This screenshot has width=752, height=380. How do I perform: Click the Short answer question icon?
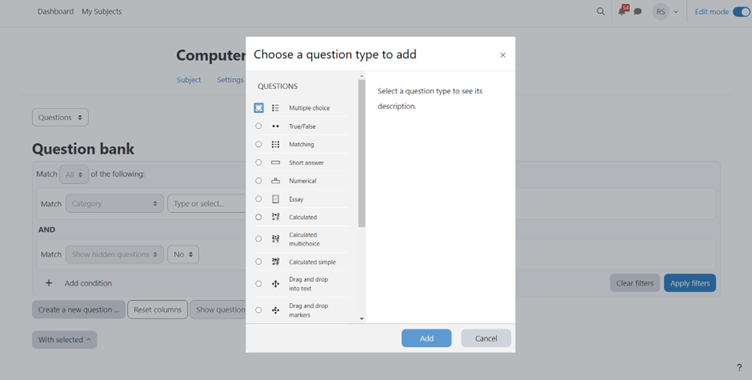(x=275, y=163)
